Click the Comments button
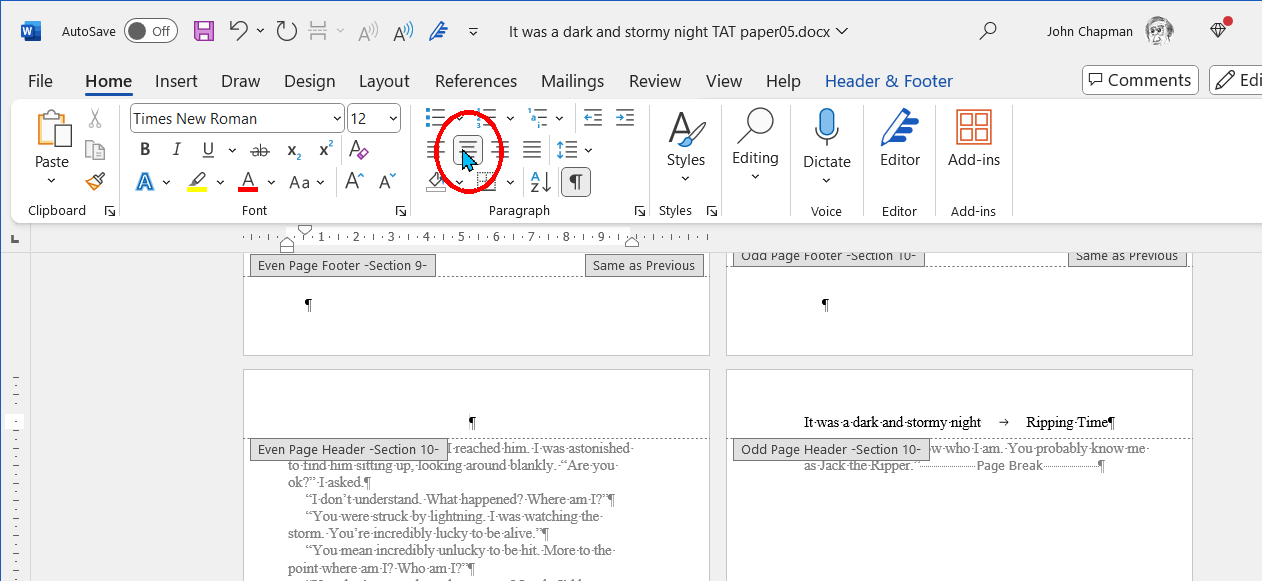The height and width of the screenshot is (581, 1262). [x=1139, y=80]
